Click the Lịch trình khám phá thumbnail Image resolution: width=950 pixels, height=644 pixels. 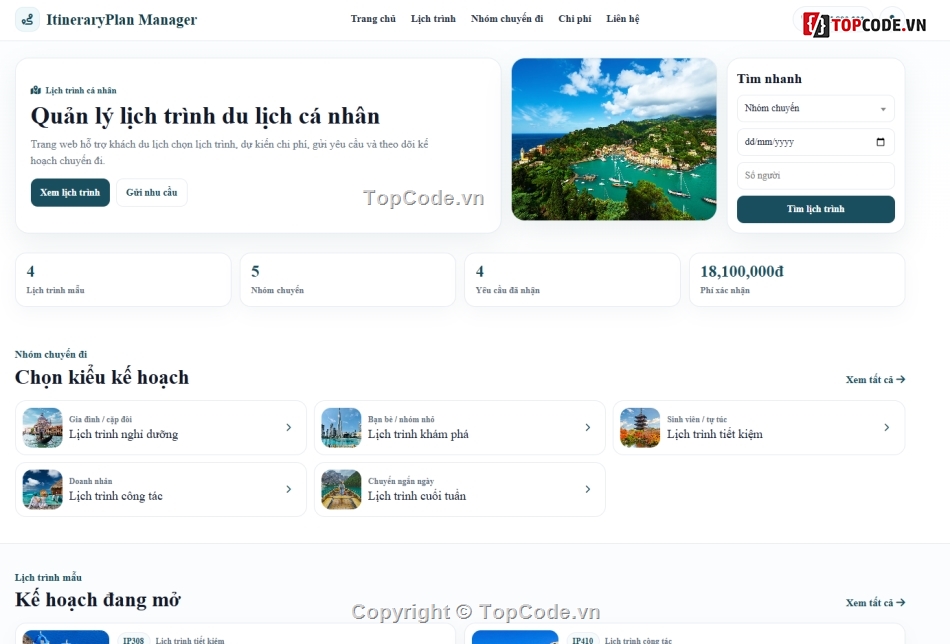pos(341,428)
